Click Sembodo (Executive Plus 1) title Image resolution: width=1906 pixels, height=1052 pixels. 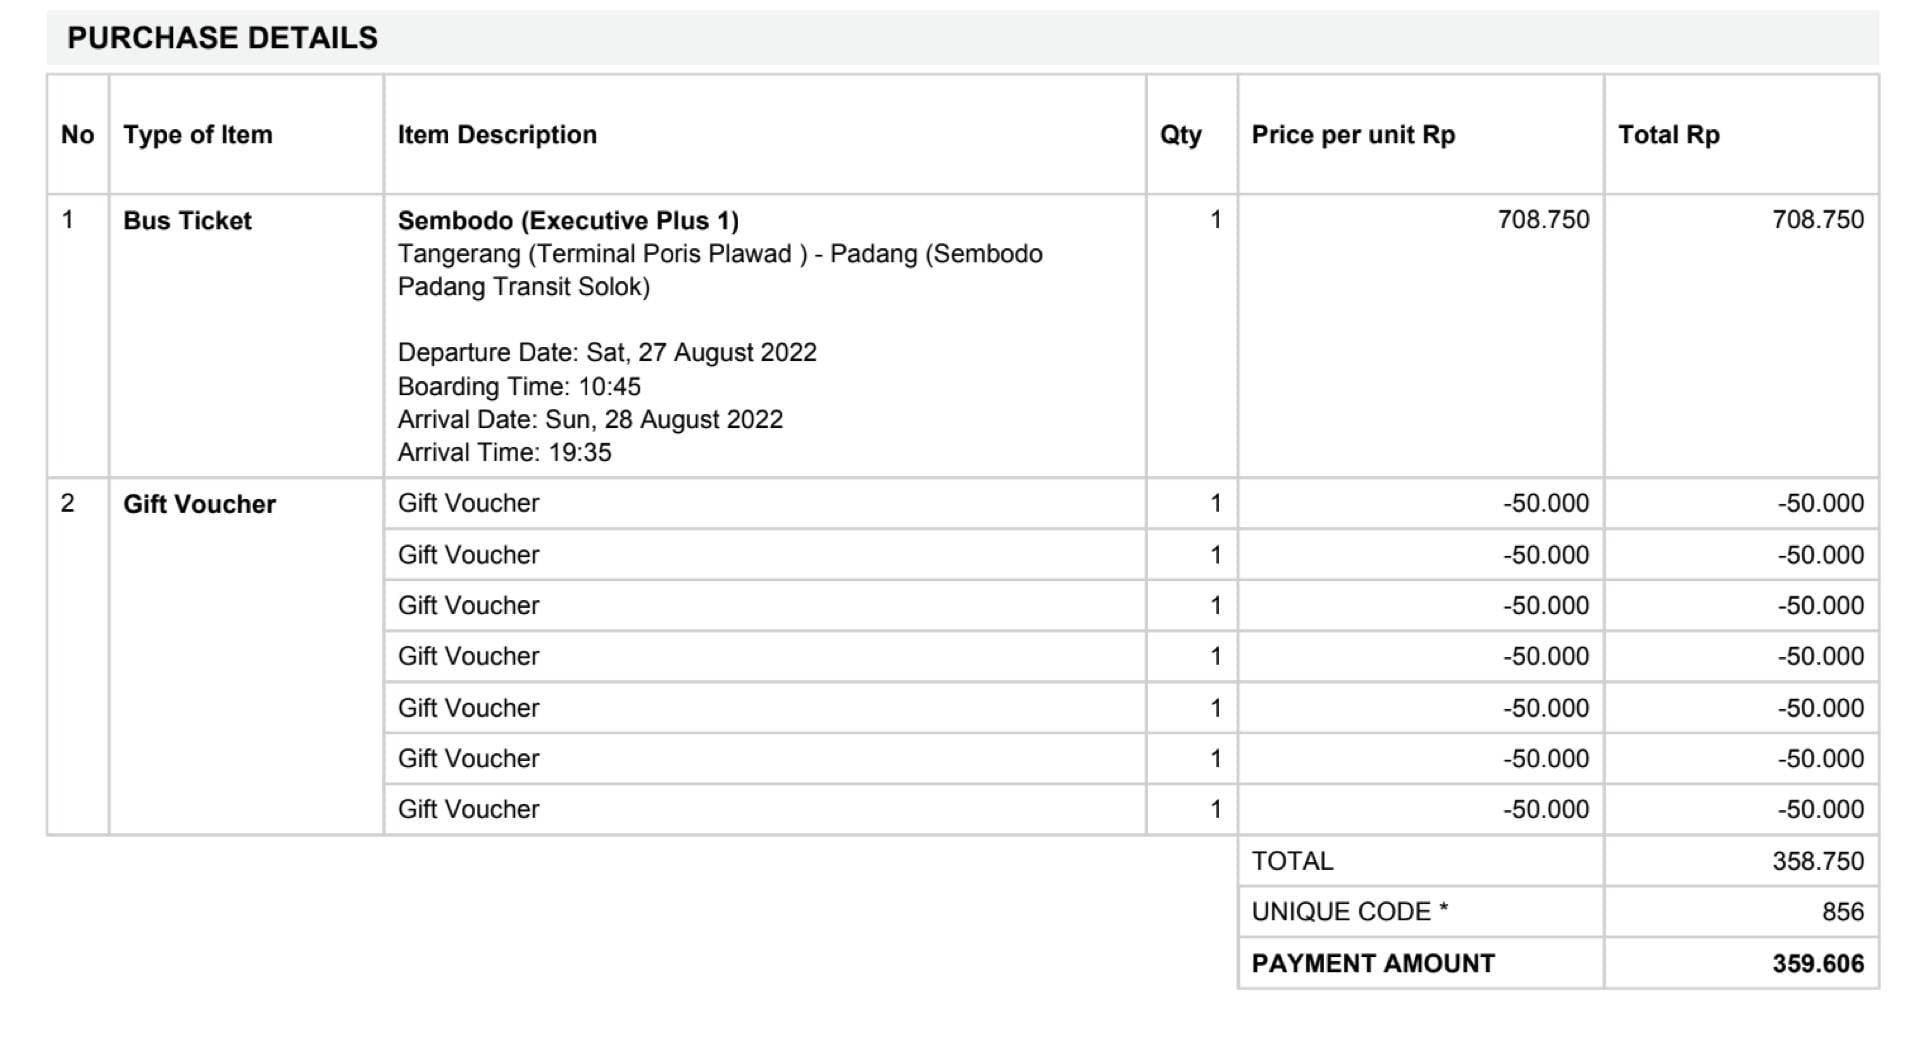568,221
